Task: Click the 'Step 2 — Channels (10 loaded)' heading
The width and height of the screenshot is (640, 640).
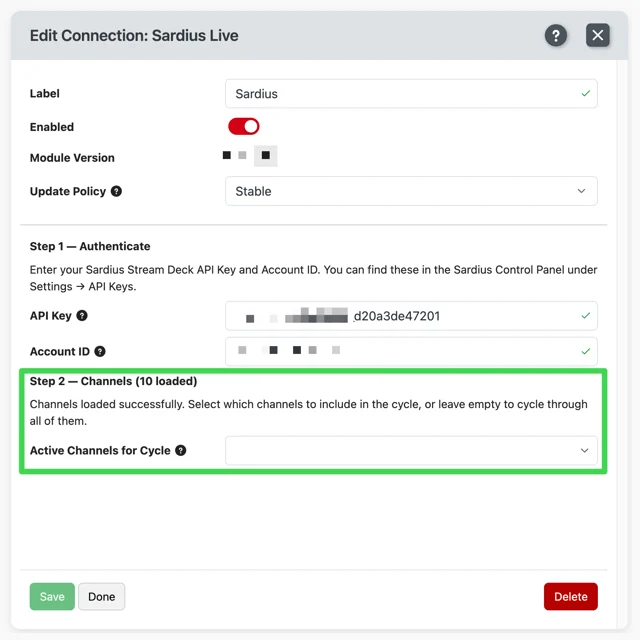Action: click(x=113, y=381)
